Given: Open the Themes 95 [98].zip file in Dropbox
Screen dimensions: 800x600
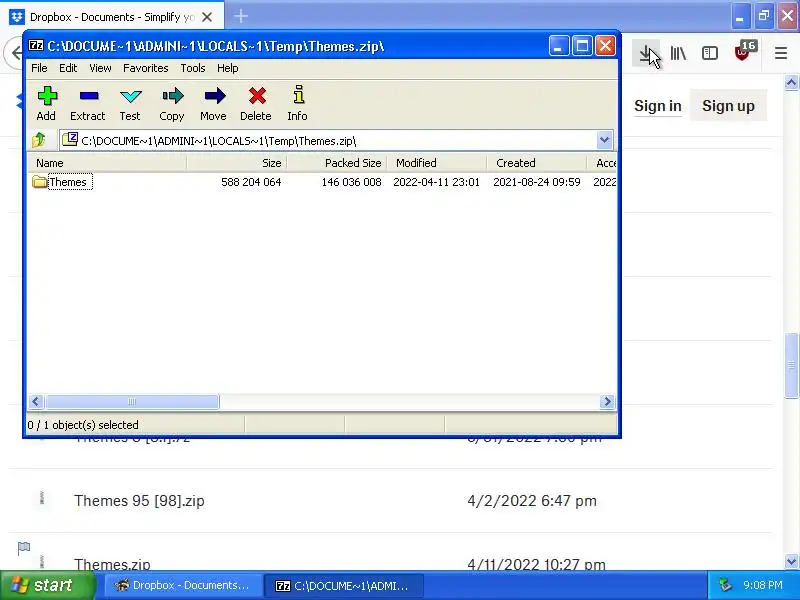Looking at the screenshot, I should [x=139, y=501].
